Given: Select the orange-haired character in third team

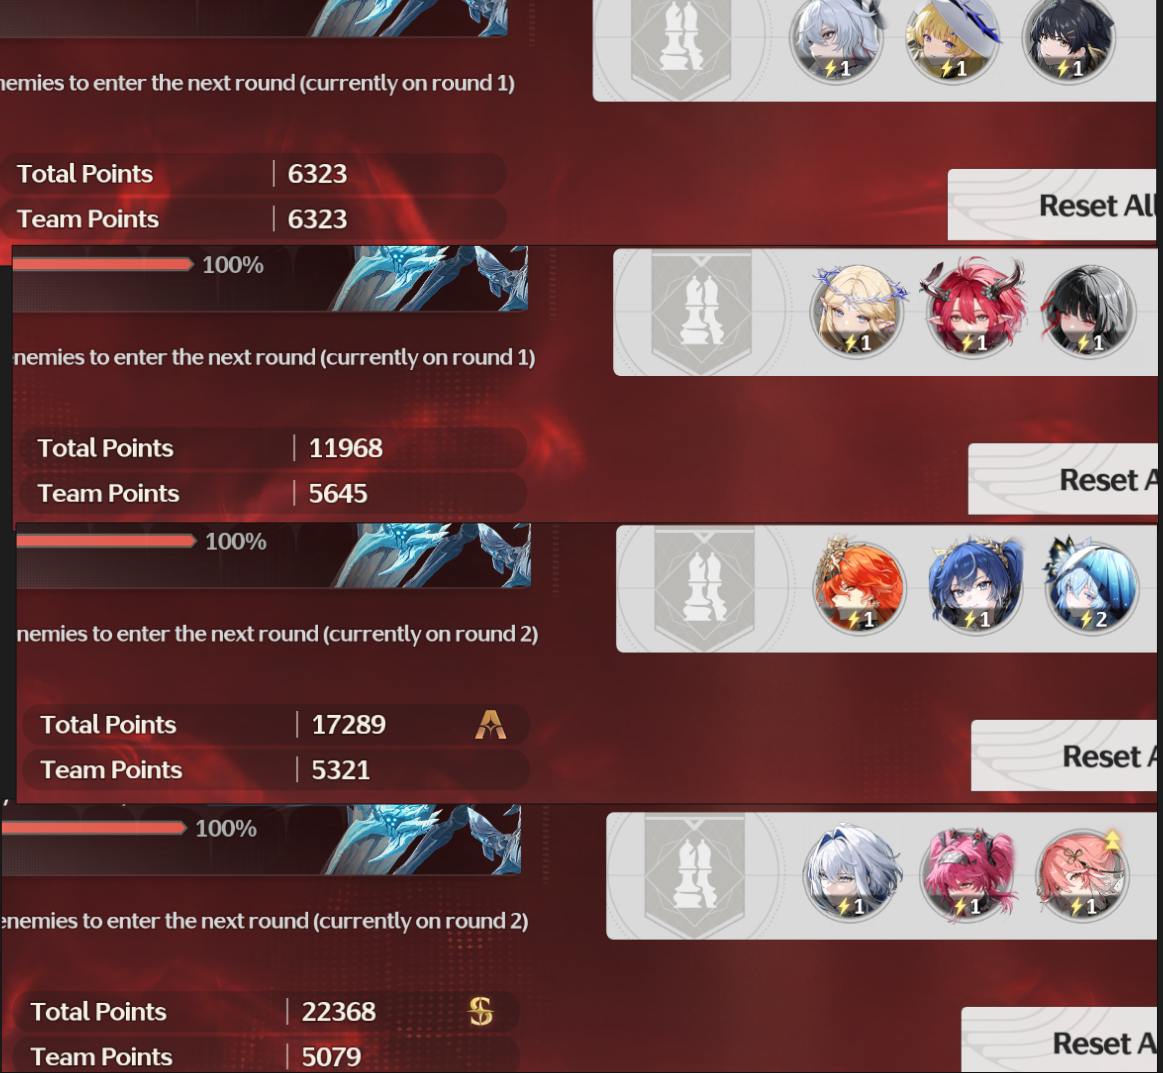Looking at the screenshot, I should [x=860, y=587].
